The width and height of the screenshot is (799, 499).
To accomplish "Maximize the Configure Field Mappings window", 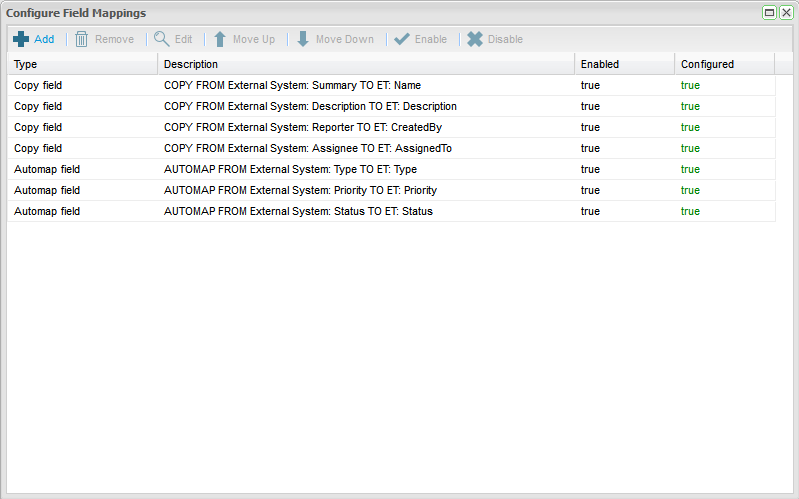I will pyautogui.click(x=769, y=13).
